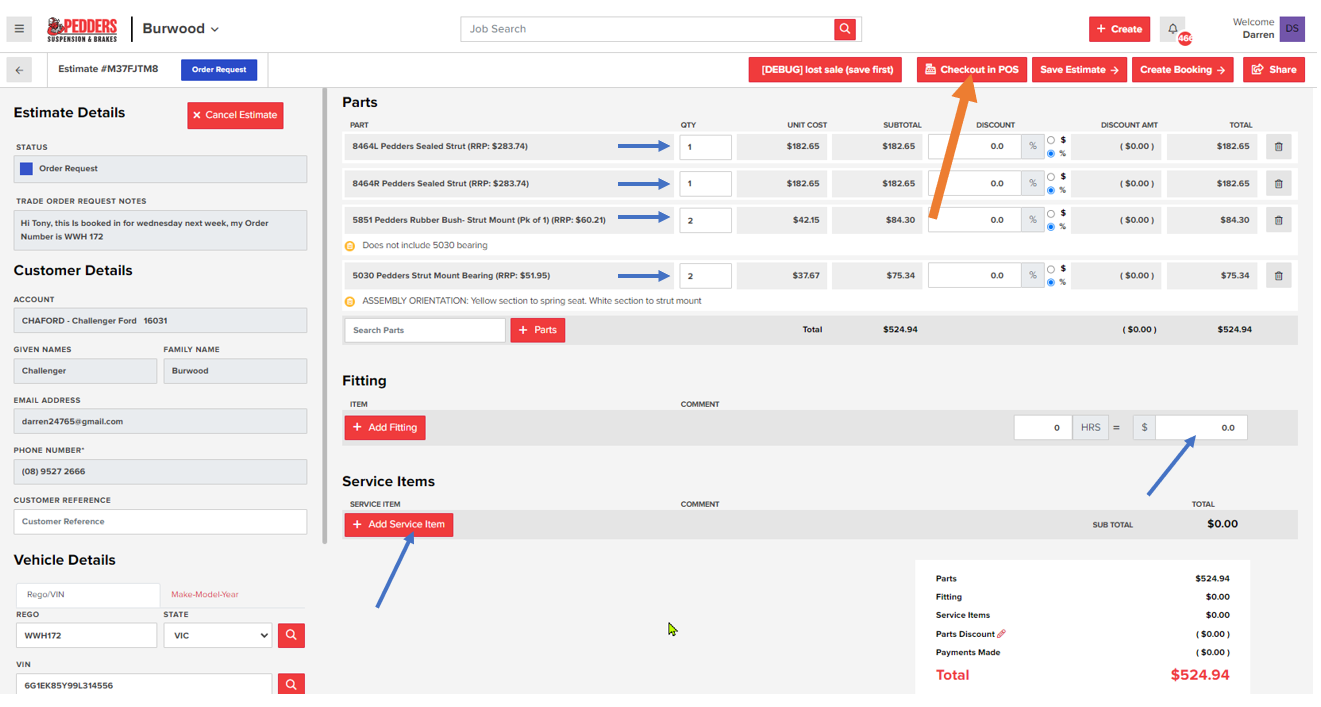Delete the 8464L Pedders Sealed Strut row
This screenshot has width=1321, height=707.
tap(1278, 147)
